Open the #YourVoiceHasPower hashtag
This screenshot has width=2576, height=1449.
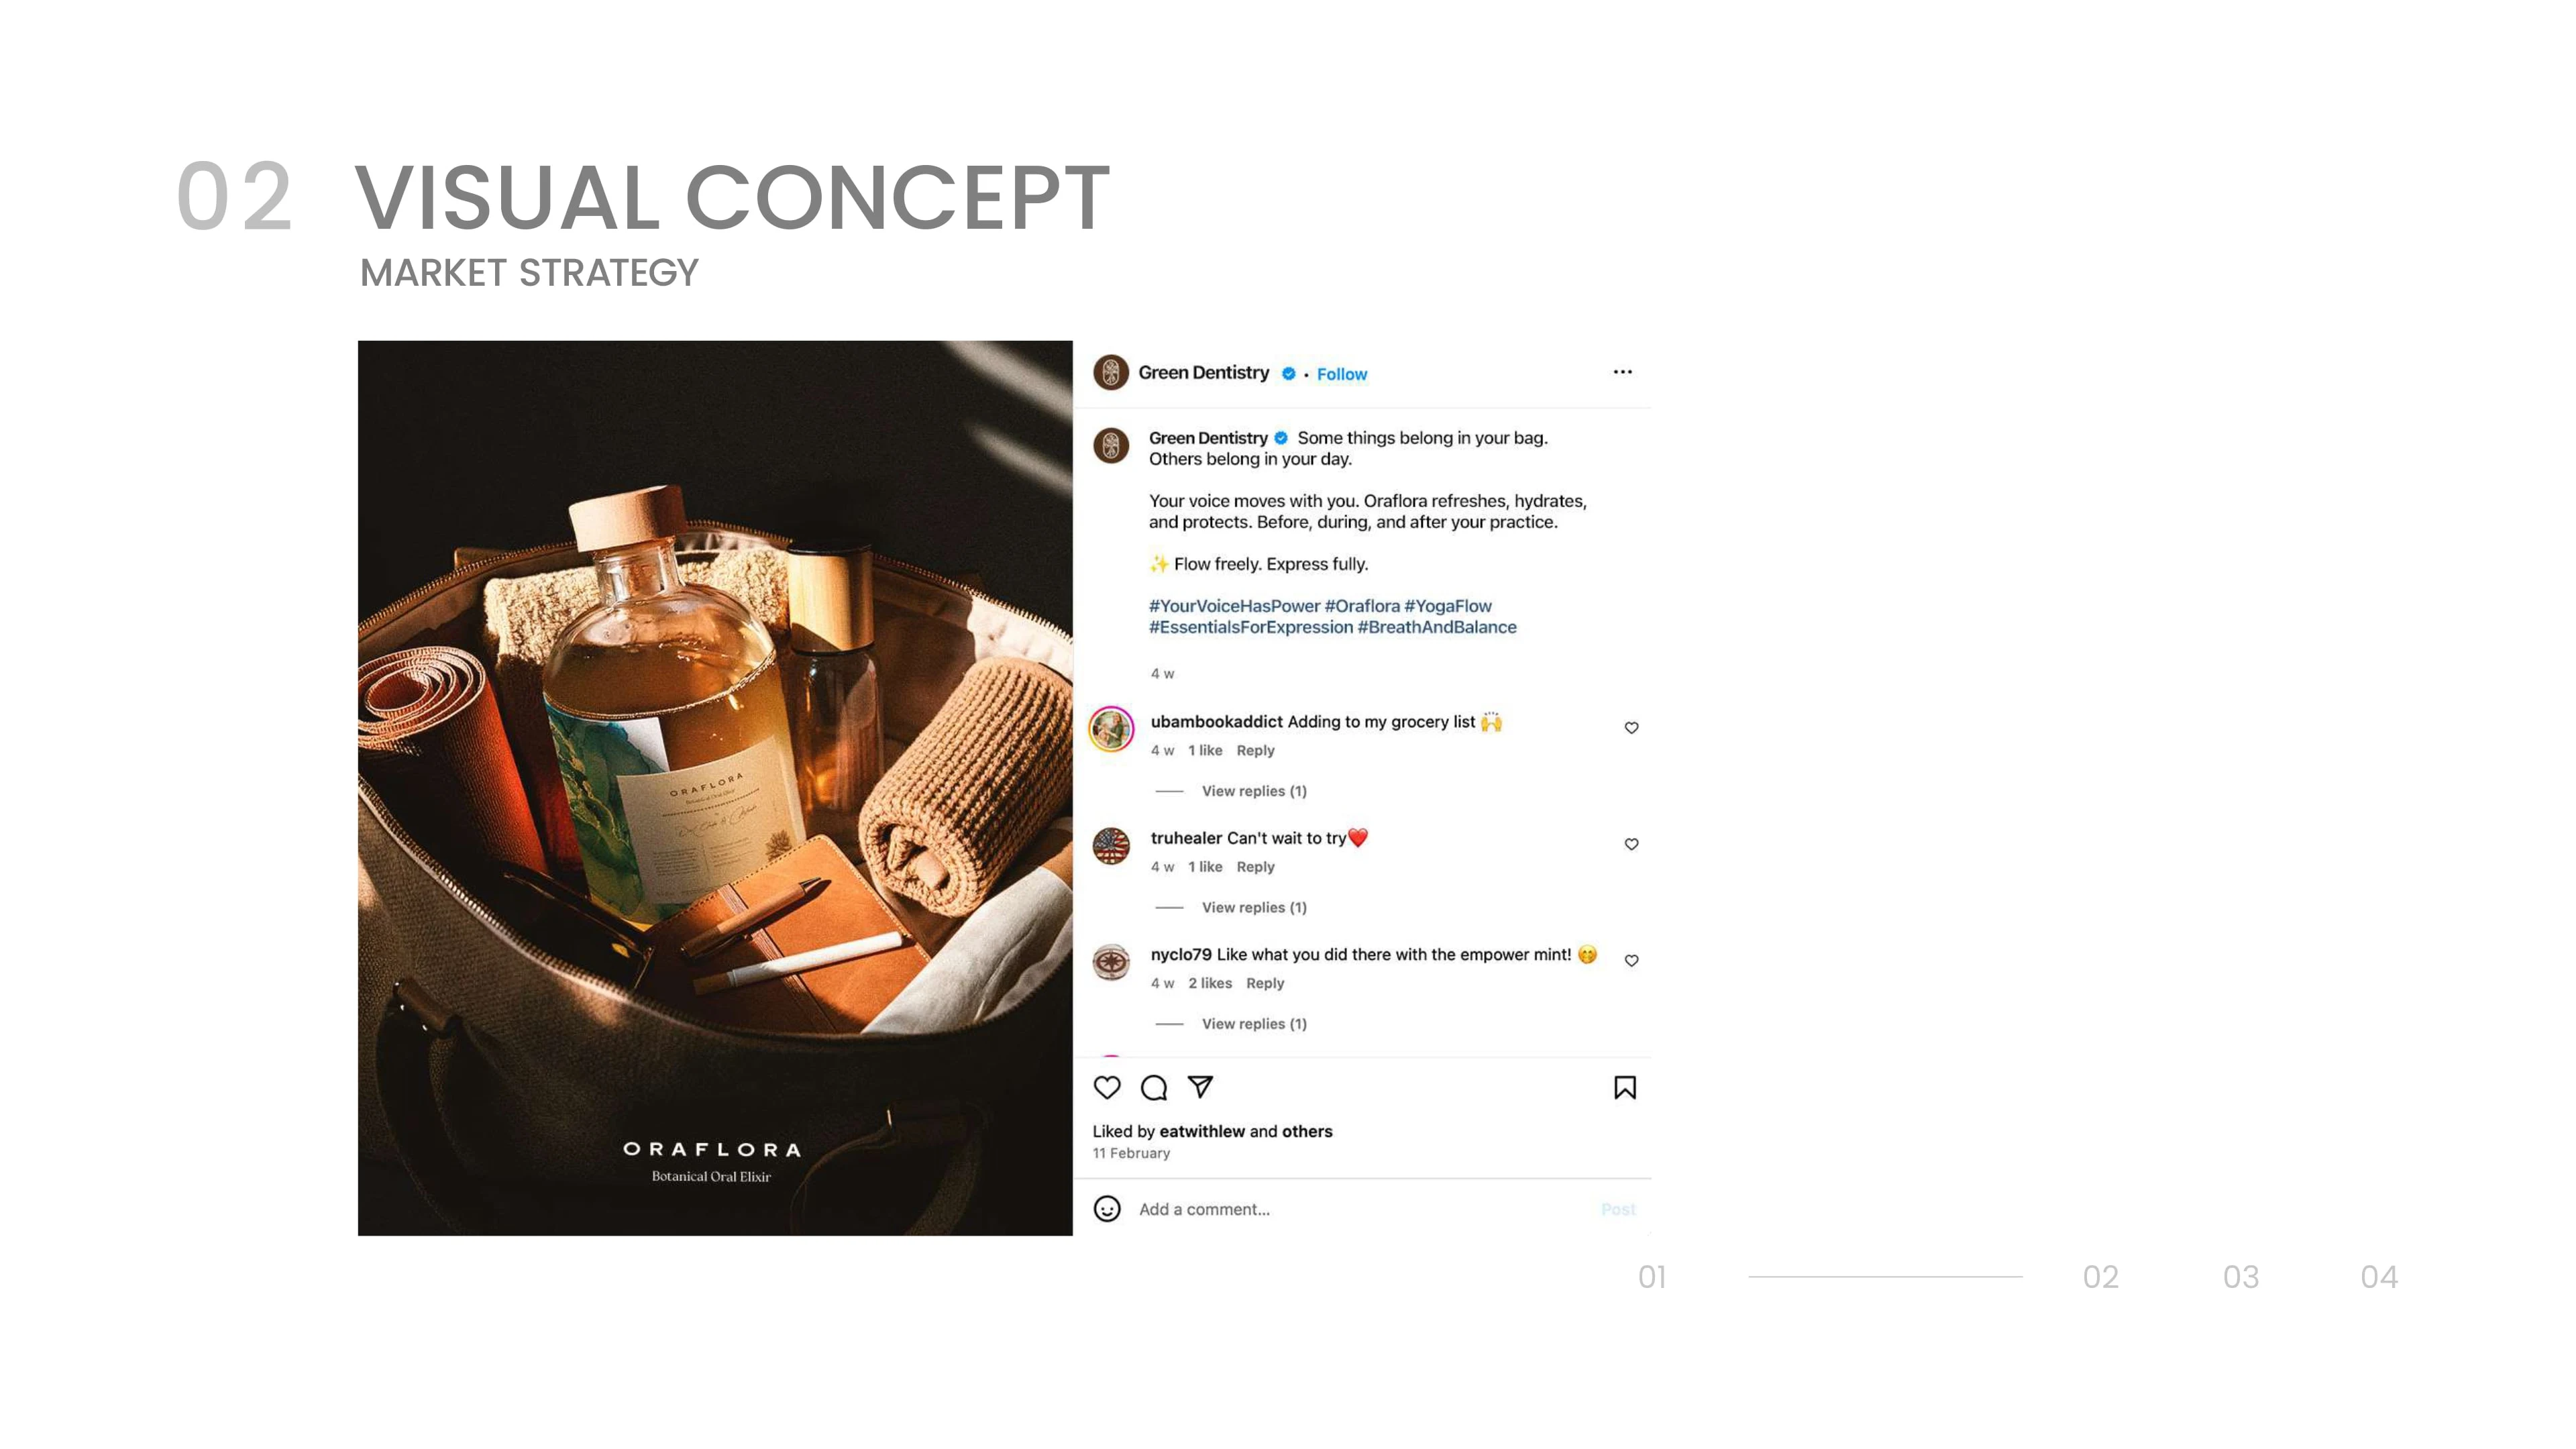tap(1234, 606)
